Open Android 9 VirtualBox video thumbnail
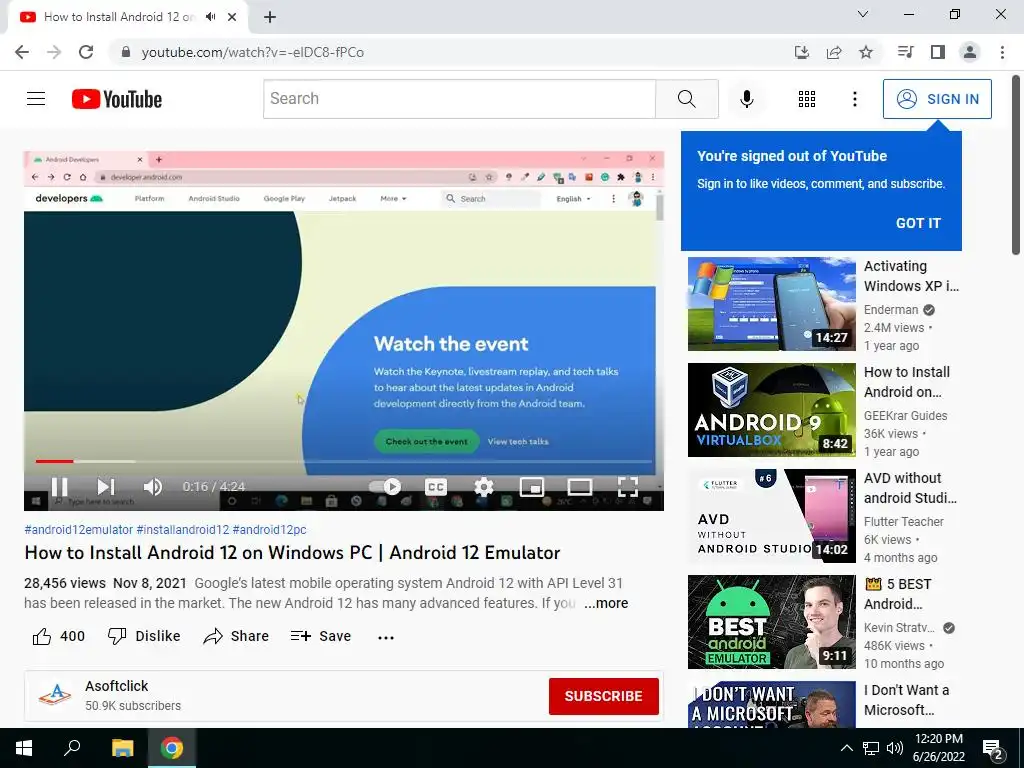1024x768 pixels. click(x=771, y=409)
